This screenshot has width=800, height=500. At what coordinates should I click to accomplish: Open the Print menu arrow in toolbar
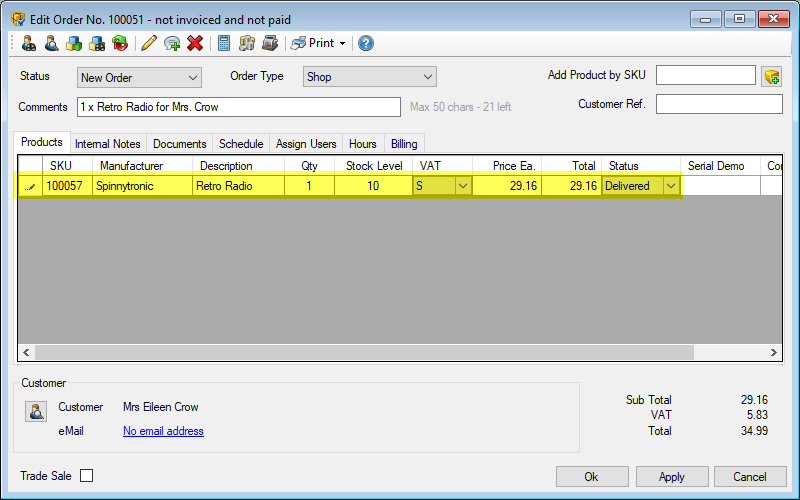coord(342,43)
